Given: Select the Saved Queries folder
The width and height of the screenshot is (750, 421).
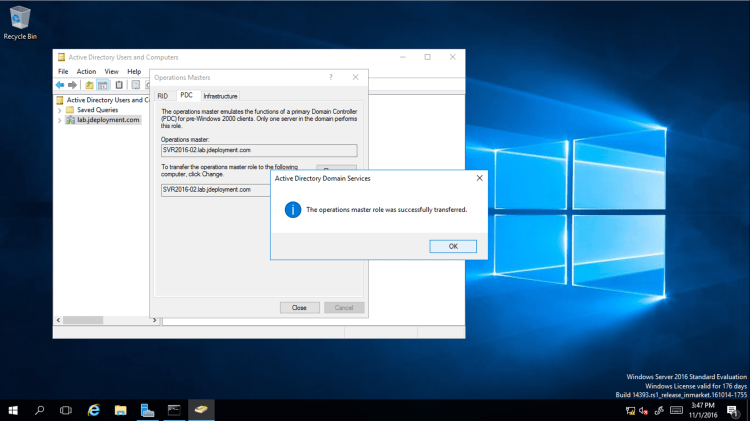Looking at the screenshot, I should coord(97,110).
